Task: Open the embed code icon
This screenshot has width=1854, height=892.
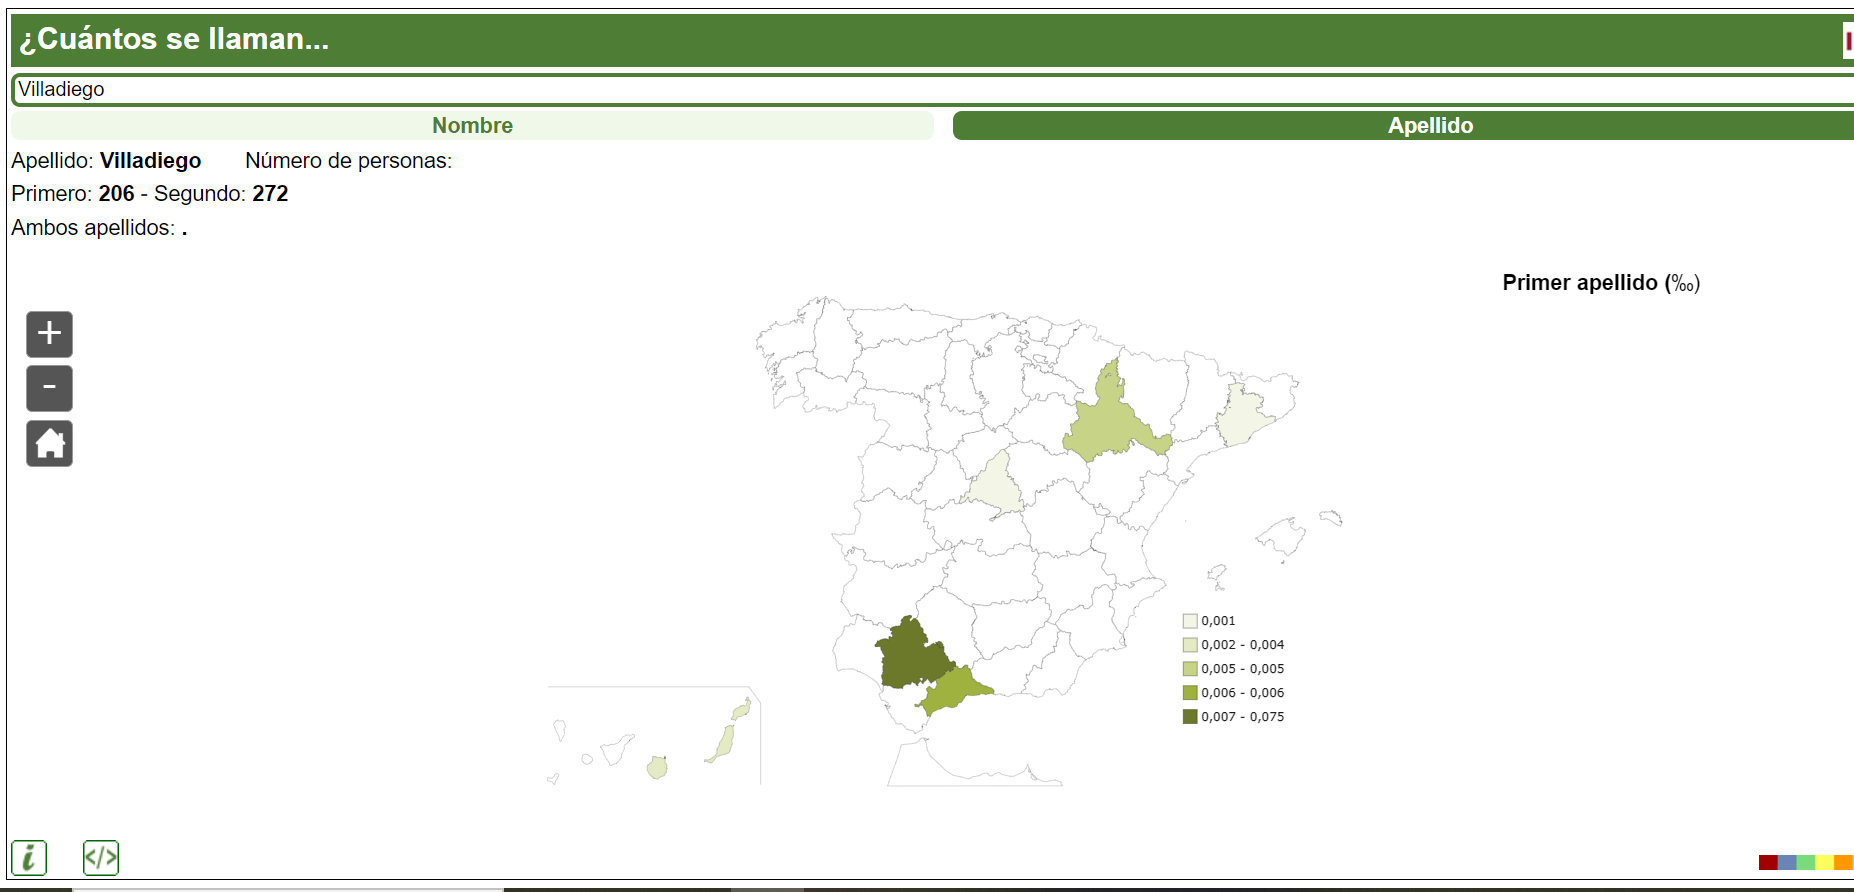Action: pyautogui.click(x=100, y=858)
